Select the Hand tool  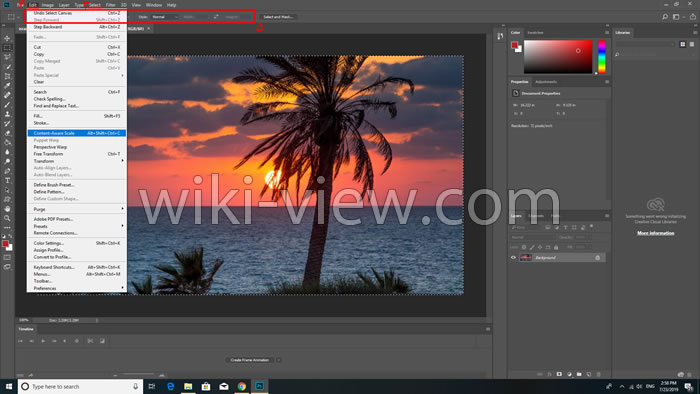tap(7, 209)
